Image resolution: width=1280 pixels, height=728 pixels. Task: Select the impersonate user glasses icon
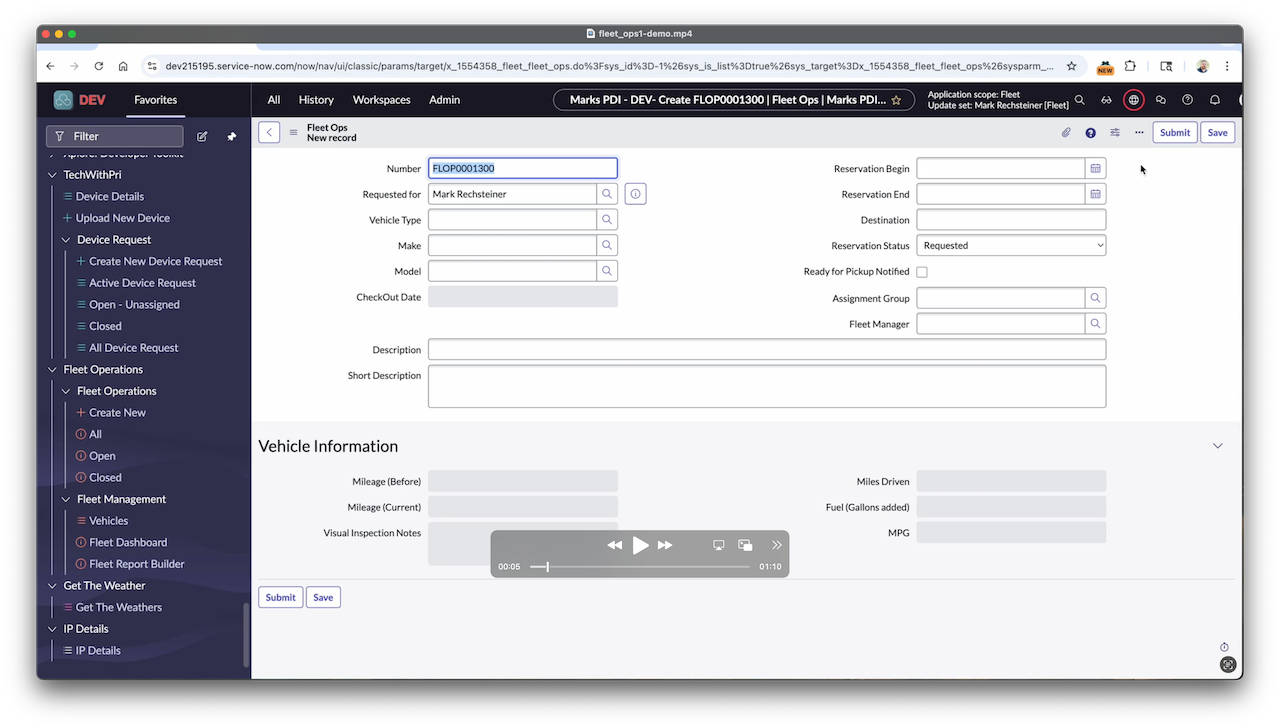[x=1106, y=100]
